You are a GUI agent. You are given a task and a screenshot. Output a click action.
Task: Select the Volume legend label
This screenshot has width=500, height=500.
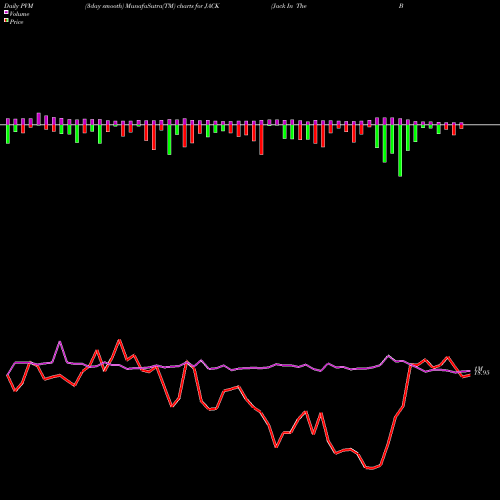tap(19, 14)
